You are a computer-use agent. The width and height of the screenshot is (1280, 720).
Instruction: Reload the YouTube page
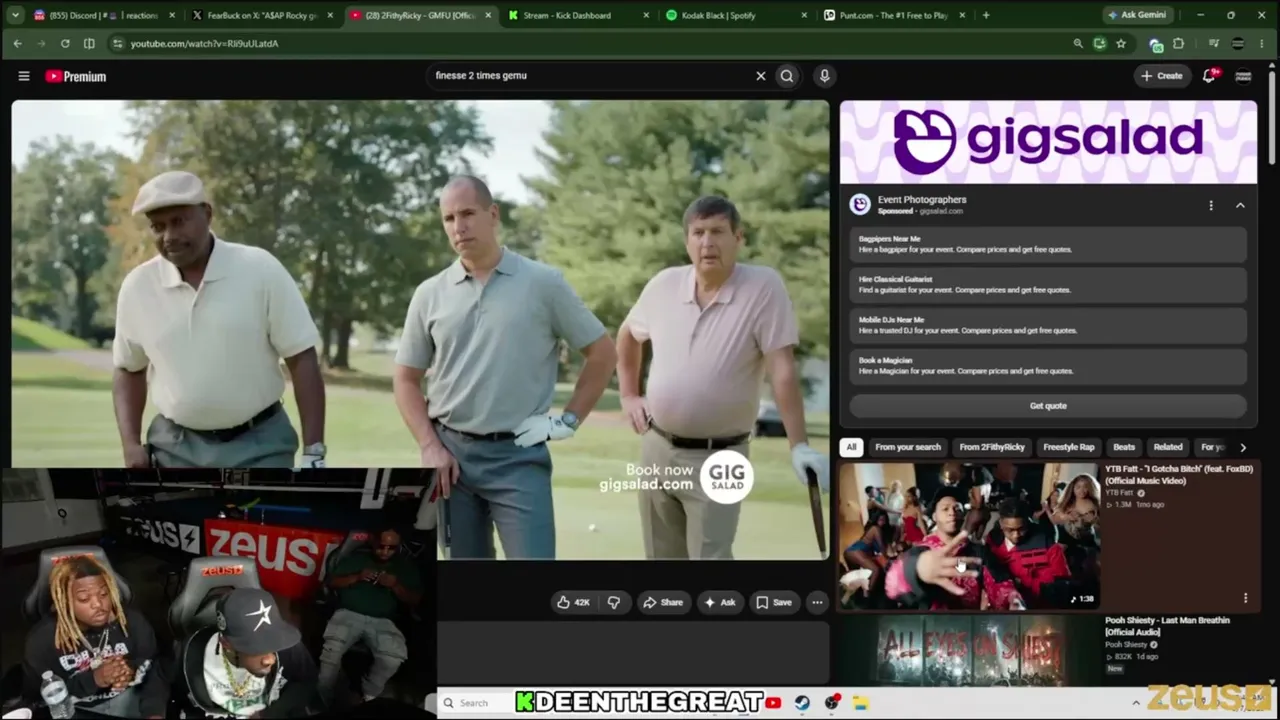pyautogui.click(x=65, y=44)
